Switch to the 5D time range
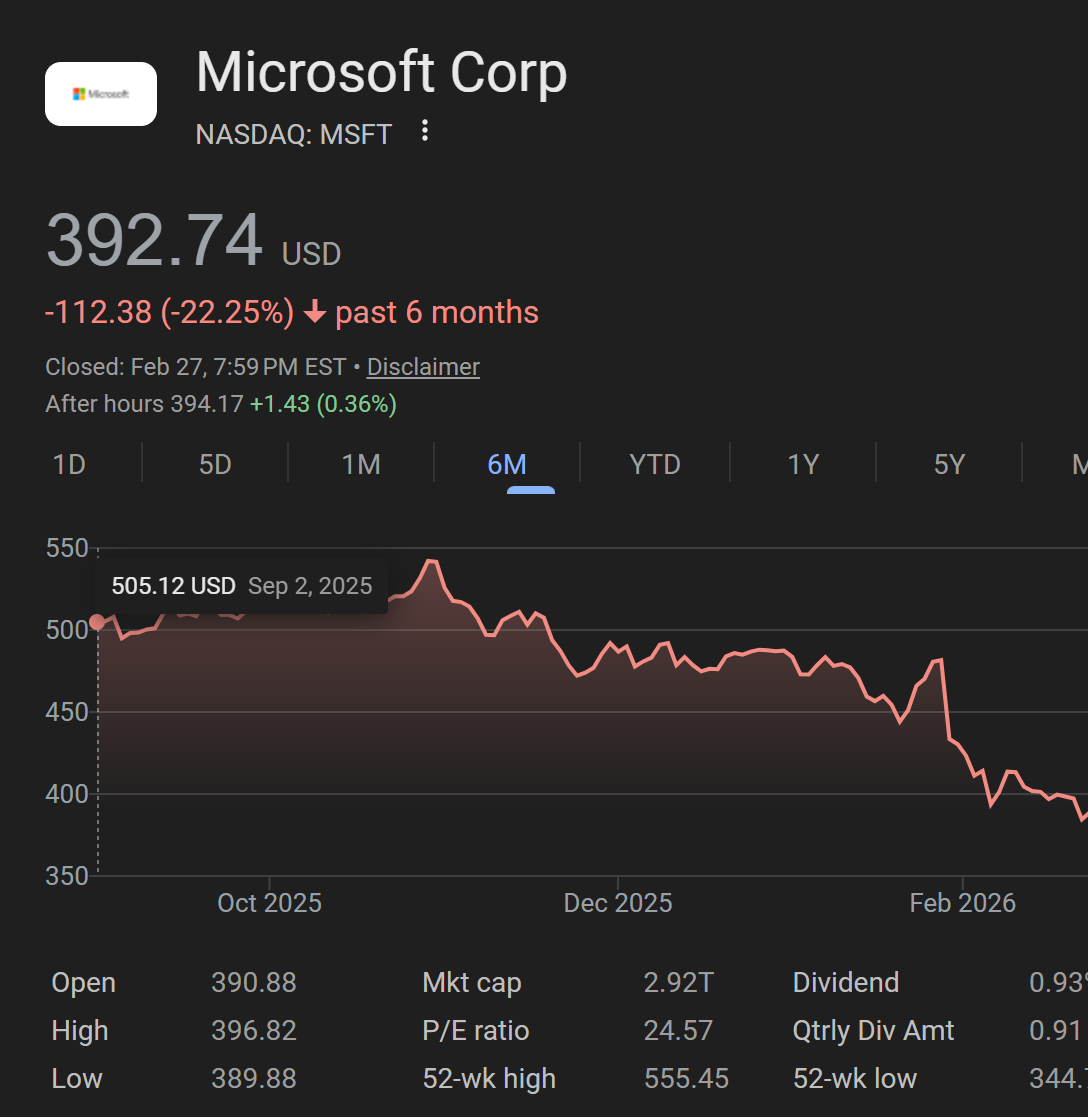The height and width of the screenshot is (1117, 1088). 215,465
